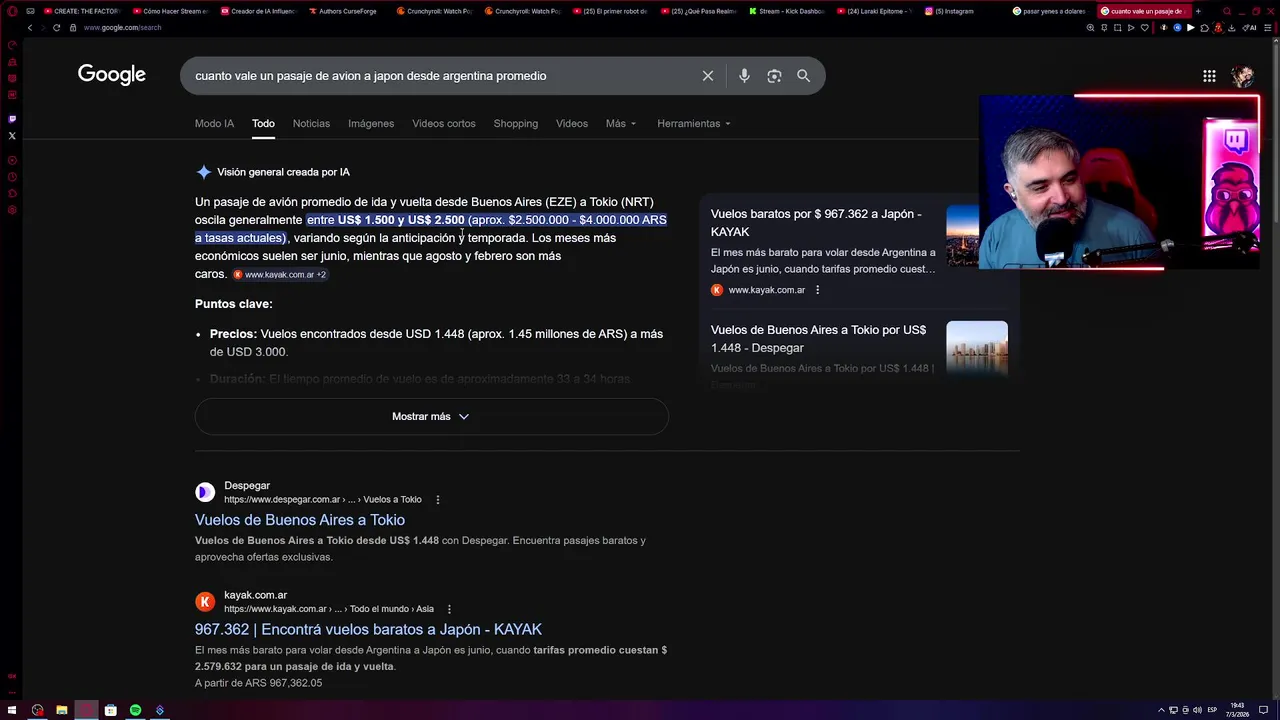Open the Google account avatar
This screenshot has width=1280, height=720.
click(x=1242, y=76)
